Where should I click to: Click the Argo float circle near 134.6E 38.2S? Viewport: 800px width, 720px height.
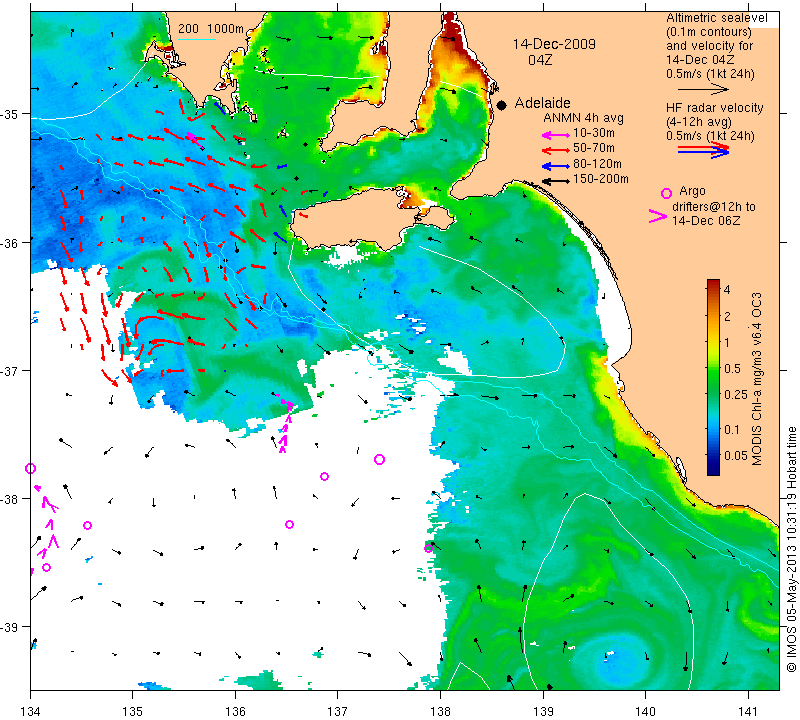coord(87,526)
